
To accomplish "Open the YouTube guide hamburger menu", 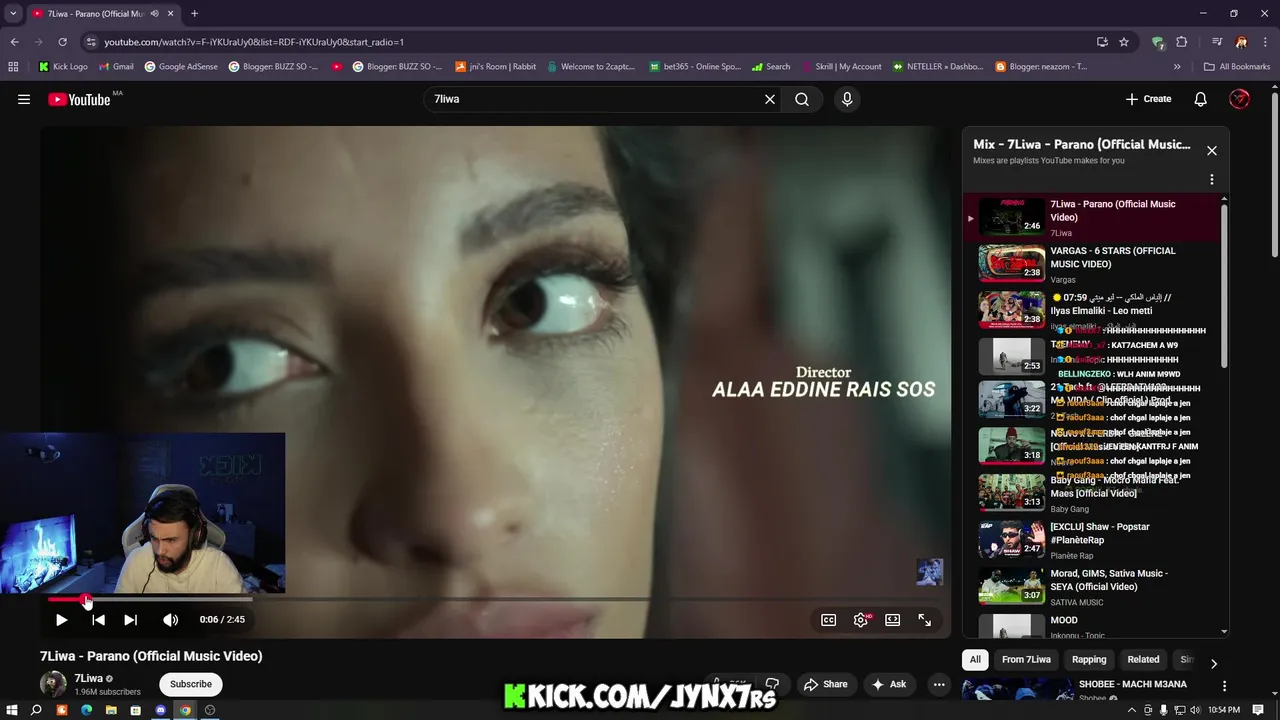I will pos(24,99).
